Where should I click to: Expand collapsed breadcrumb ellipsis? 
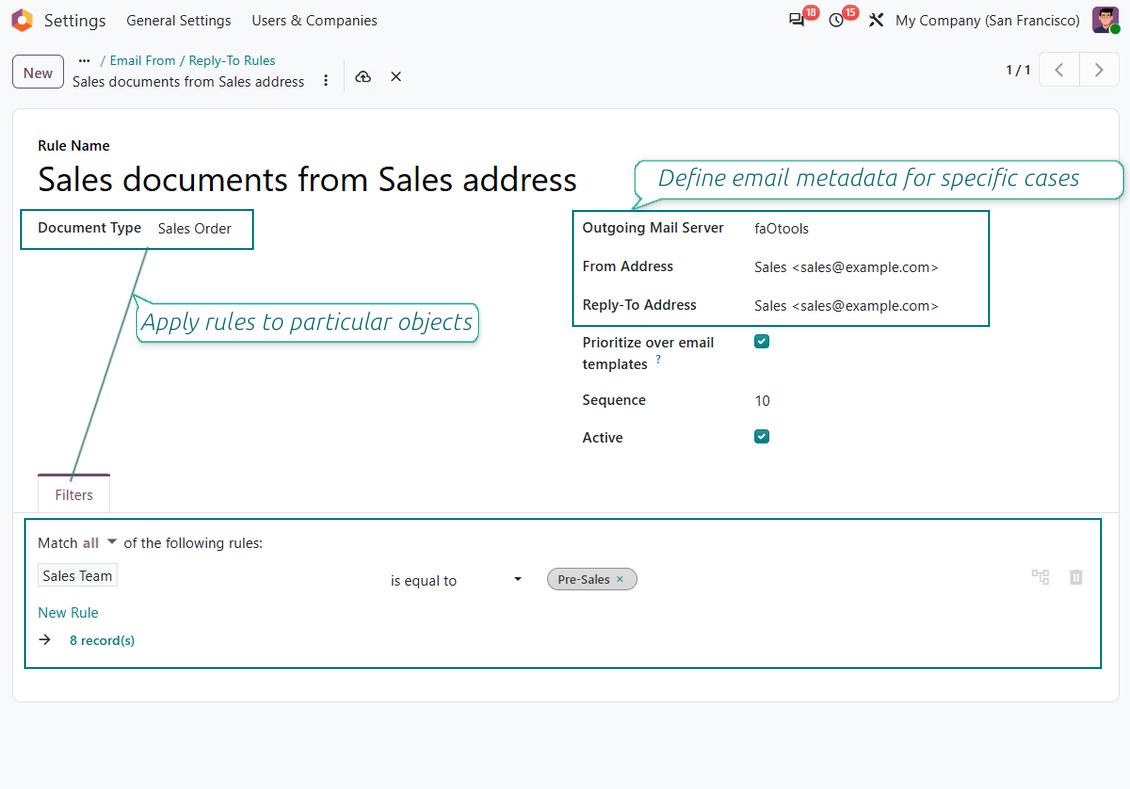[x=84, y=61]
